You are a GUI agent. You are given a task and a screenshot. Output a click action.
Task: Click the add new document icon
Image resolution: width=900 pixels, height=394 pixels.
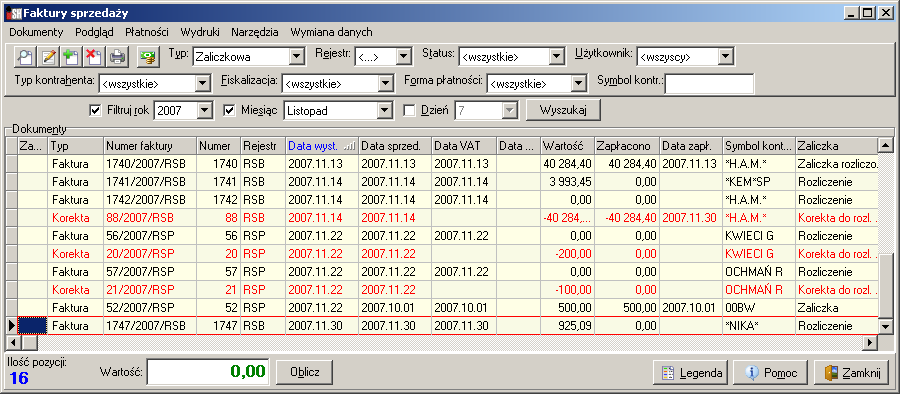click(71, 57)
